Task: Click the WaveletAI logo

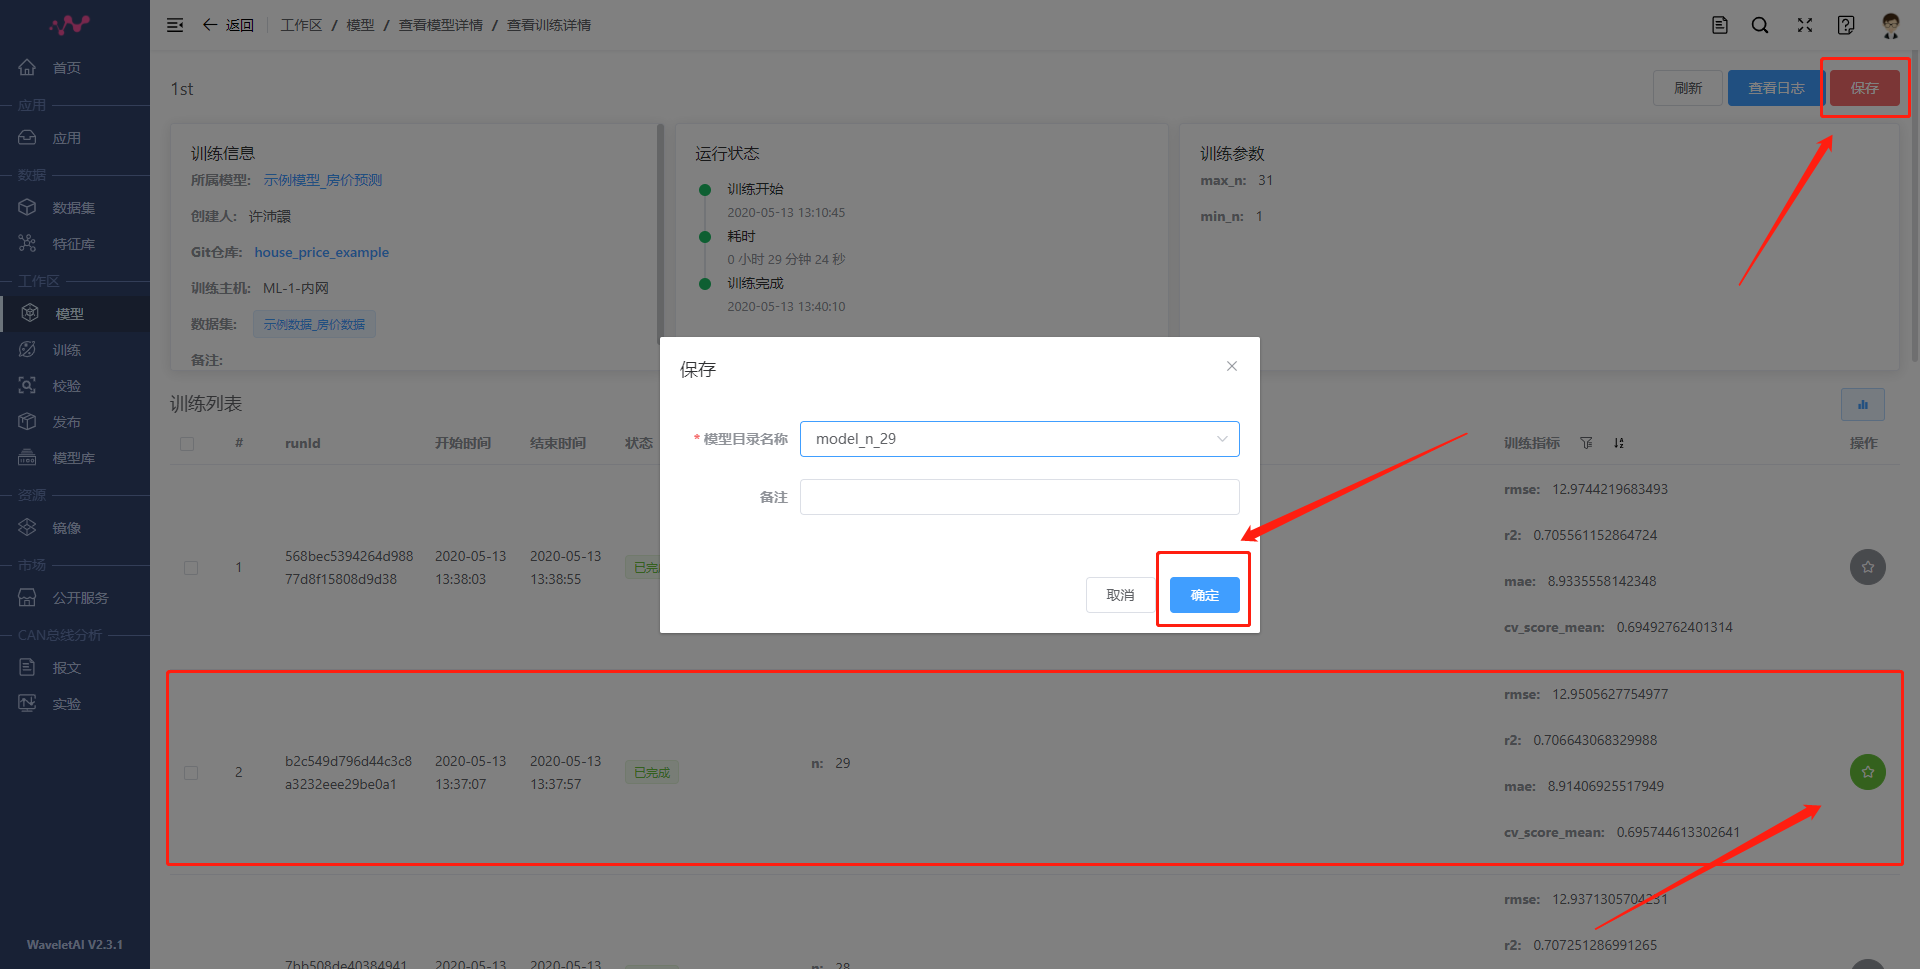Action: [70, 24]
